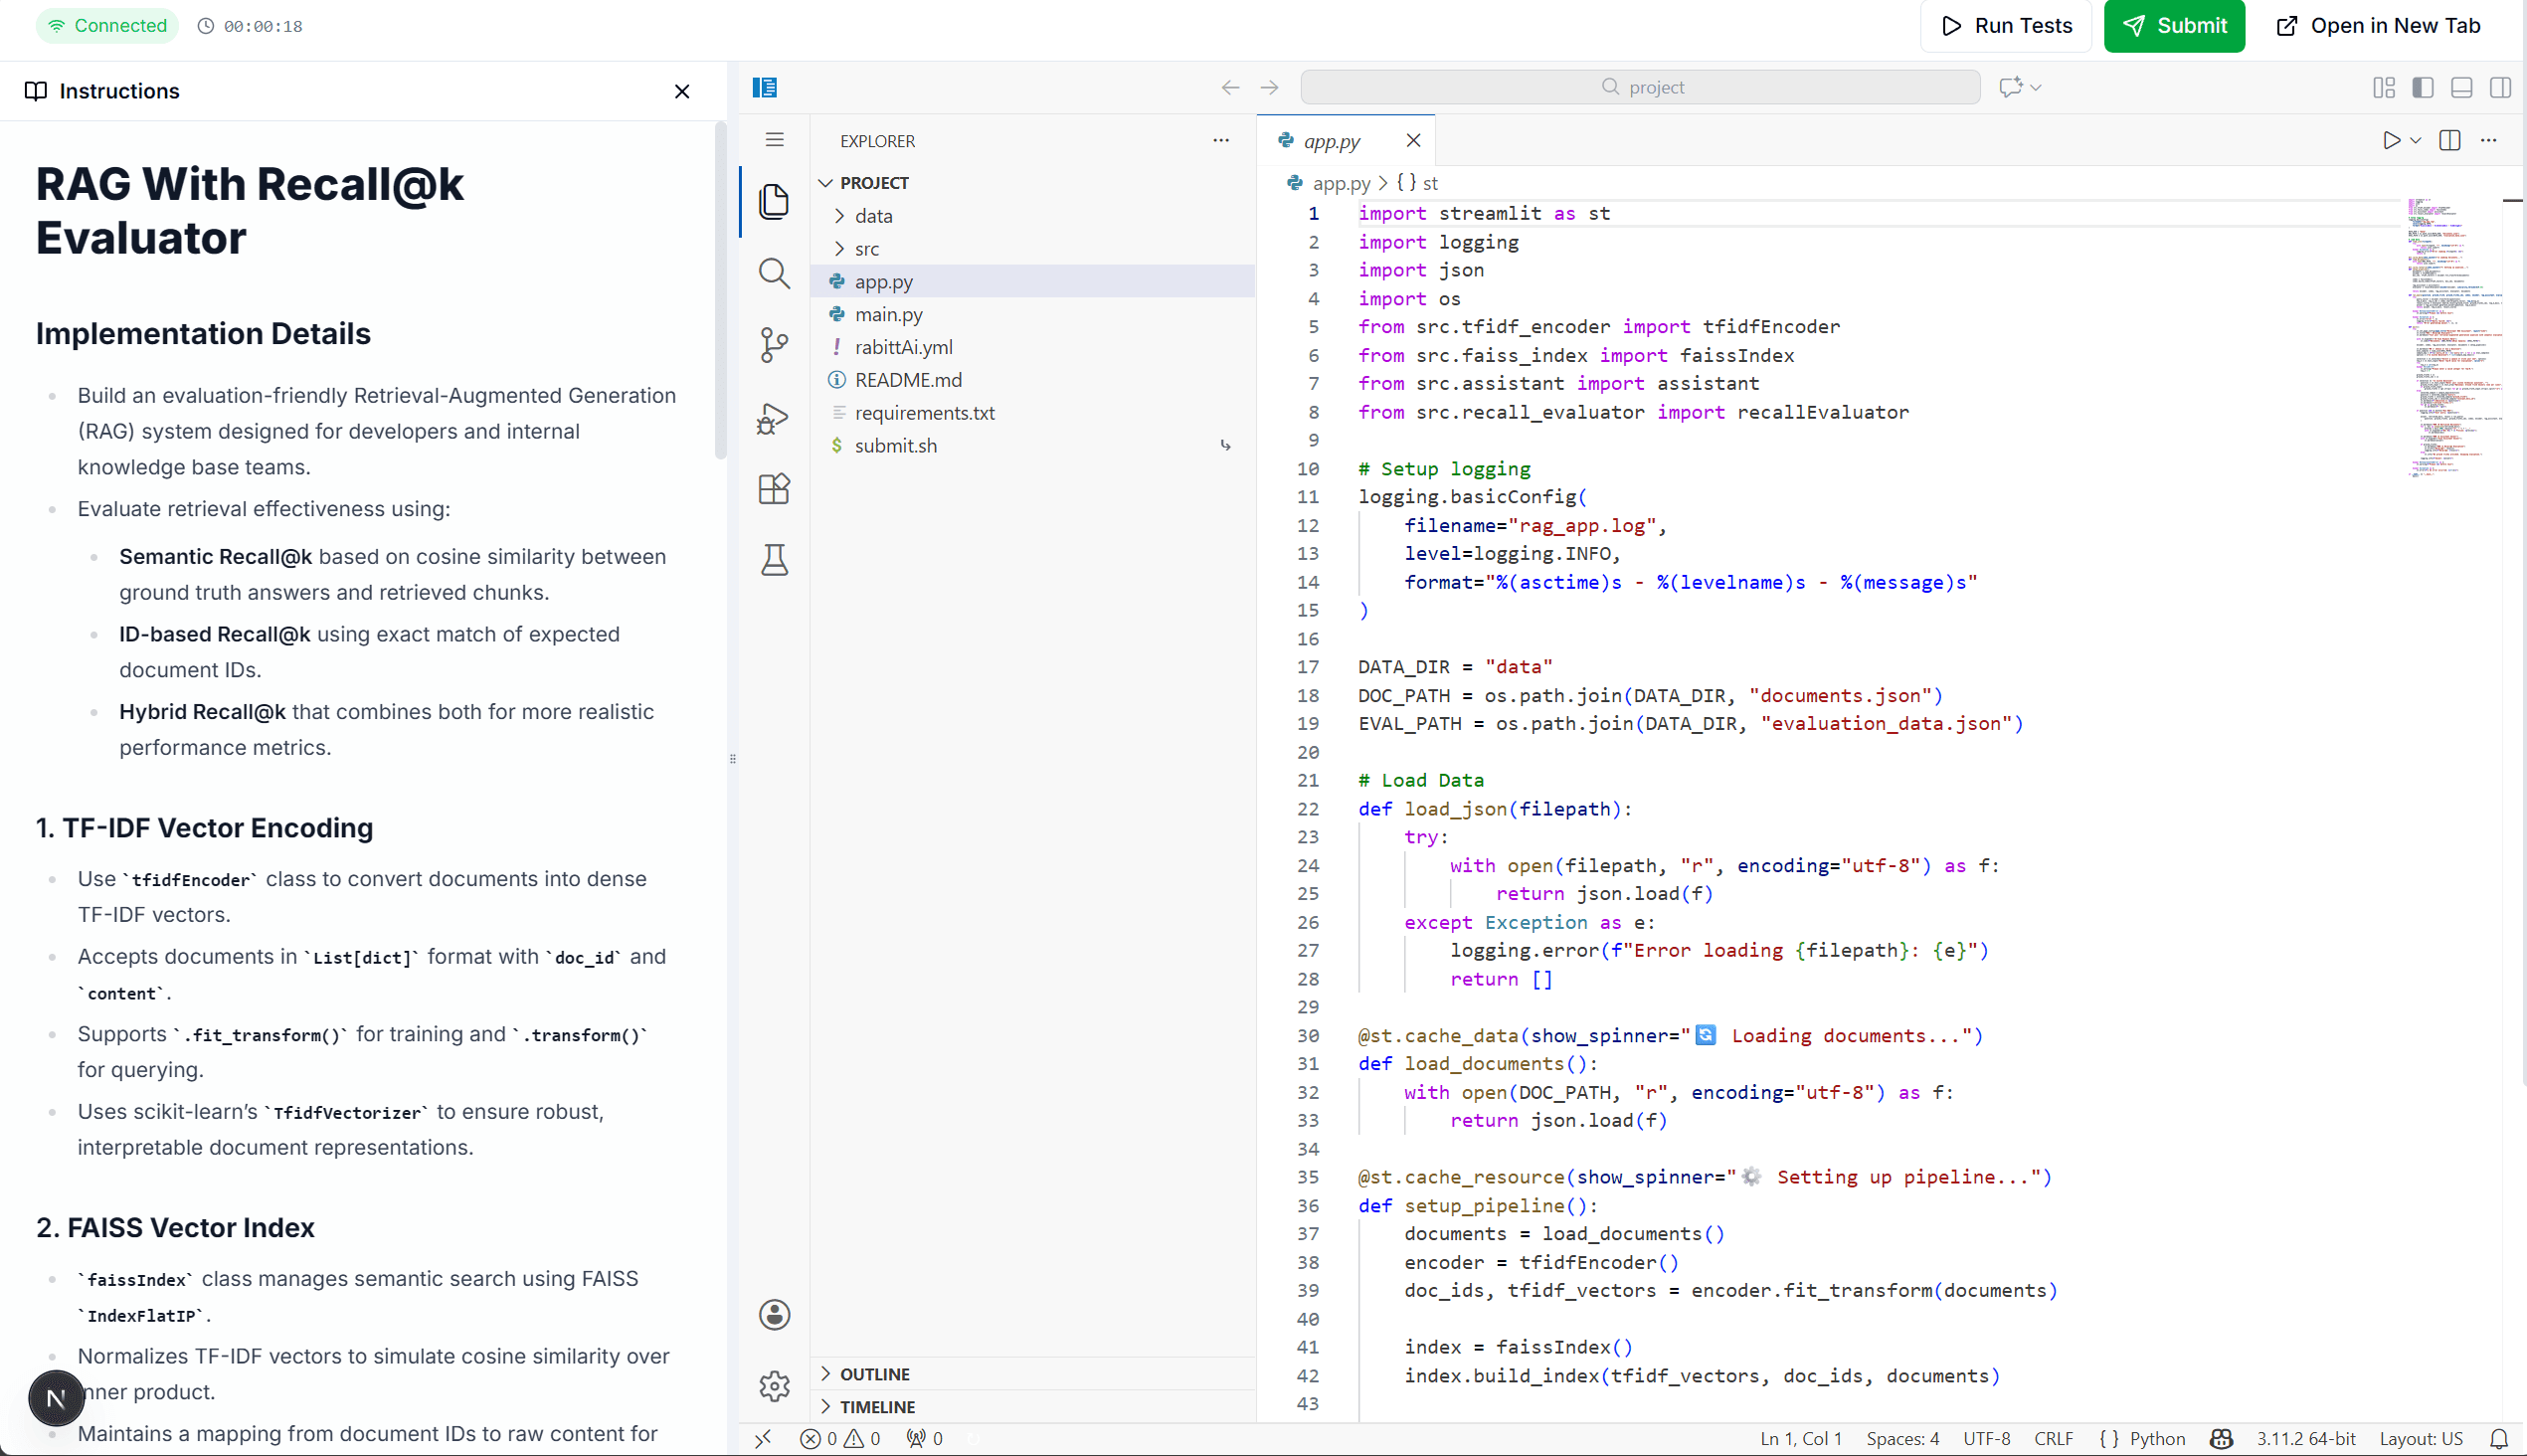This screenshot has height=1456, width=2527.
Task: Go to line via Ln 1, Col 1
Action: coord(1801,1439)
